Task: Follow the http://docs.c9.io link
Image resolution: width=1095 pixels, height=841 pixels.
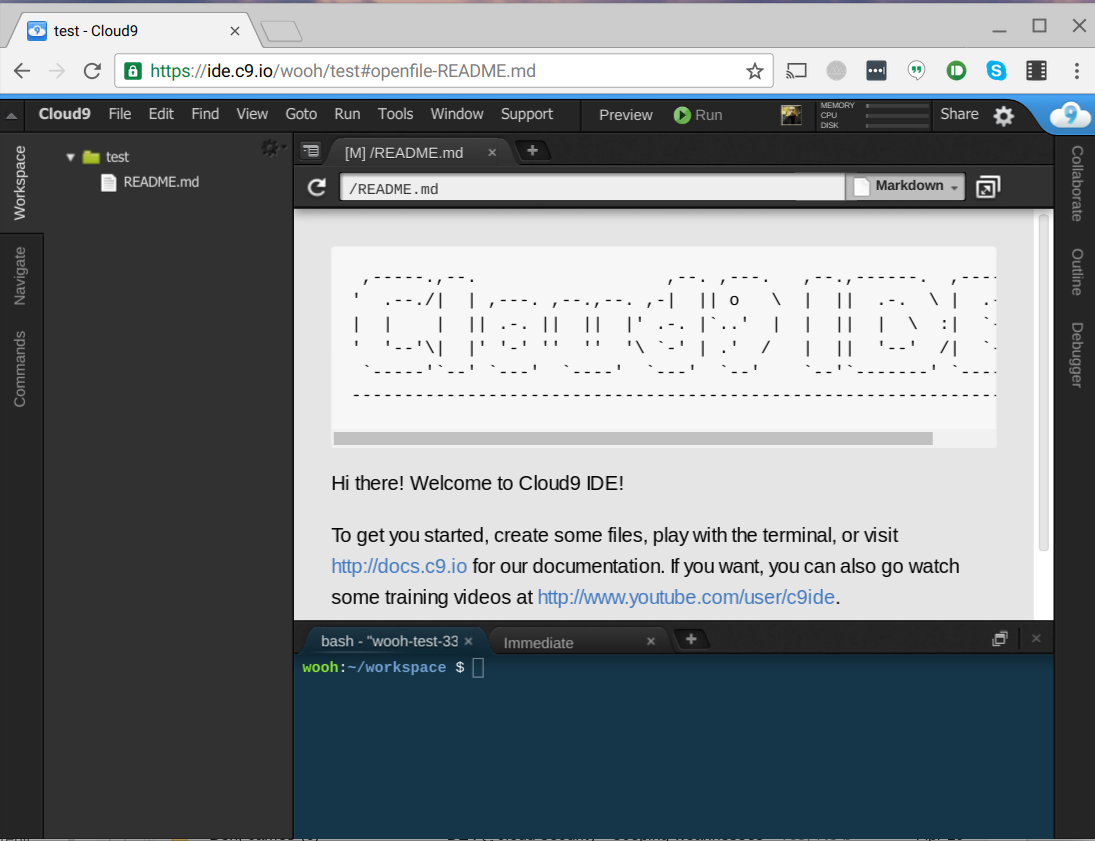Action: point(399,566)
